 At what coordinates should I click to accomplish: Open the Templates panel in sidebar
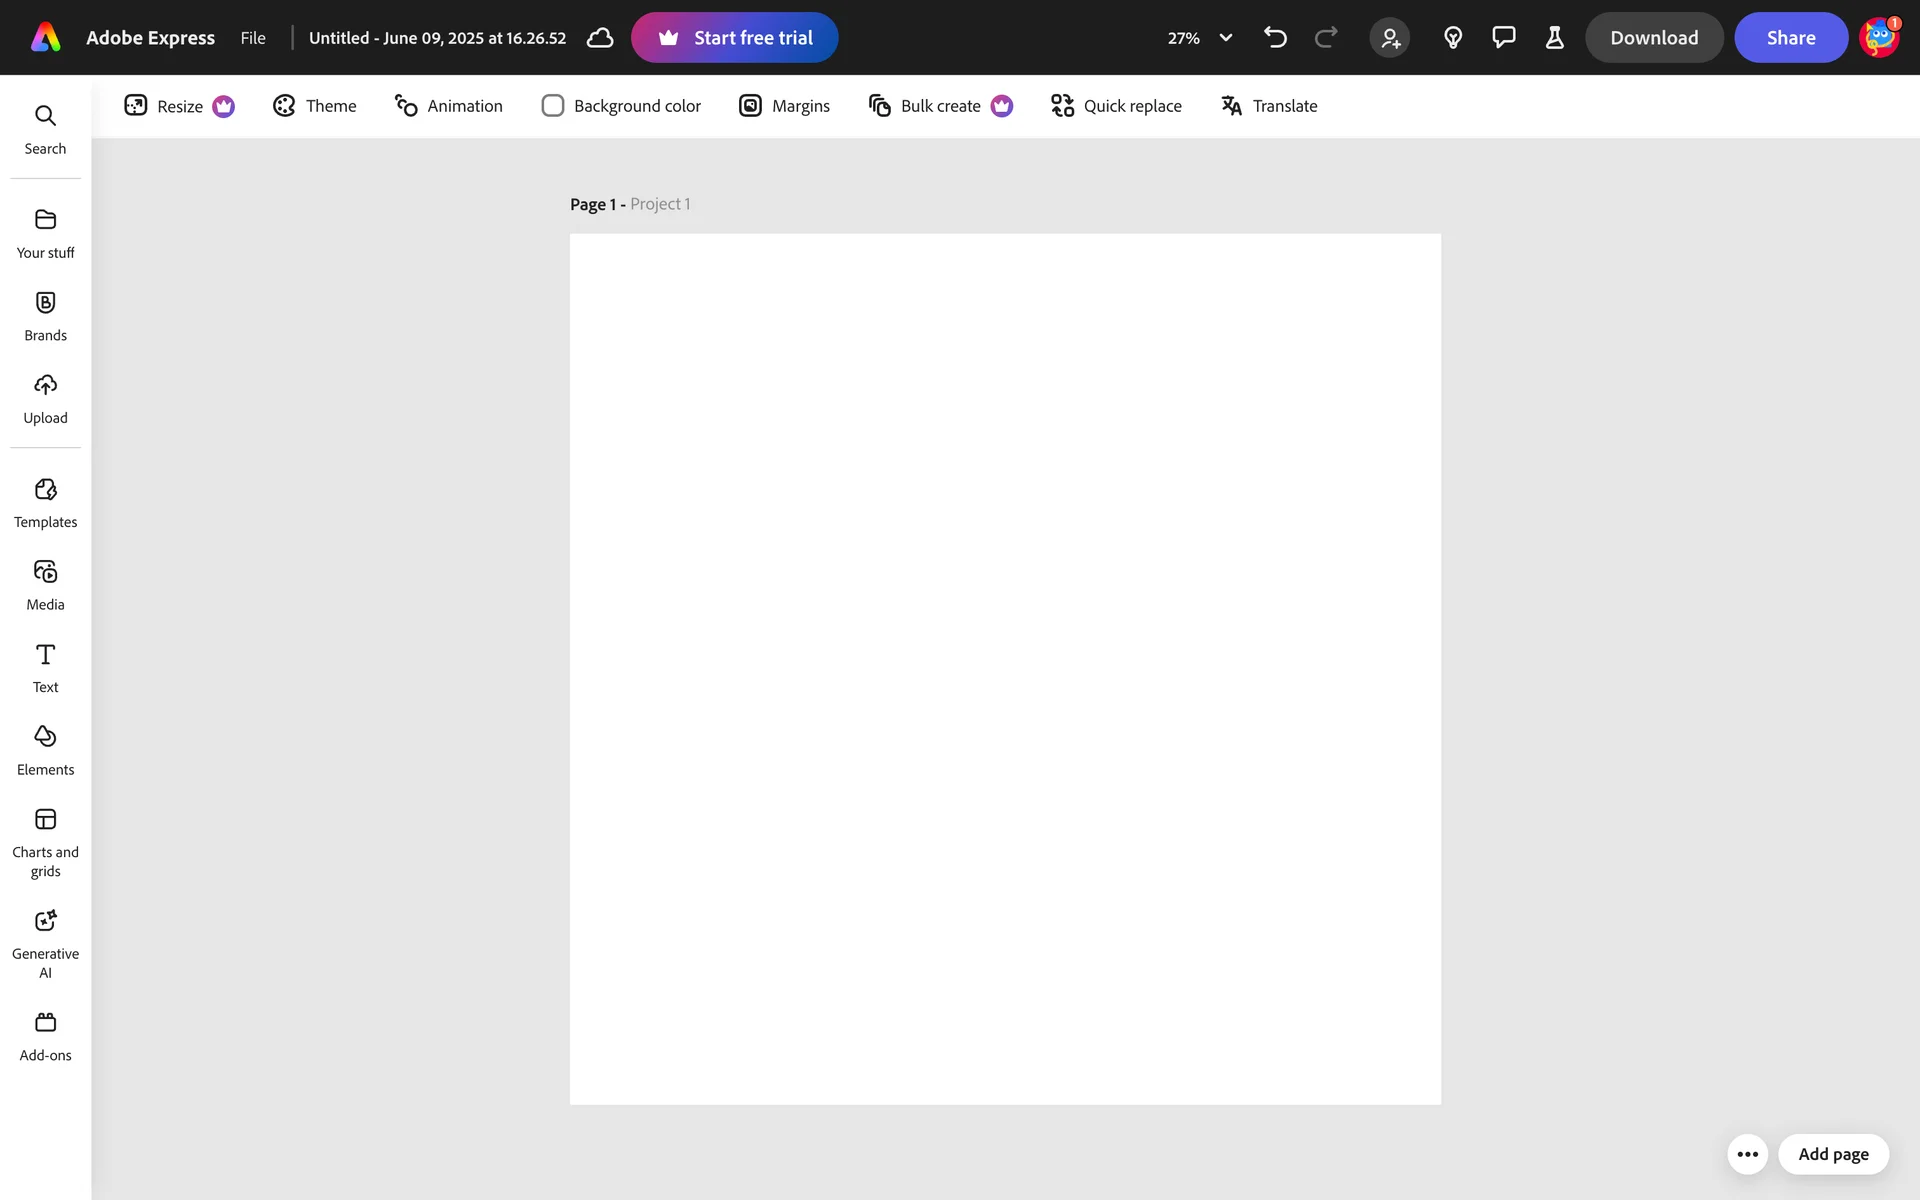pos(45,503)
